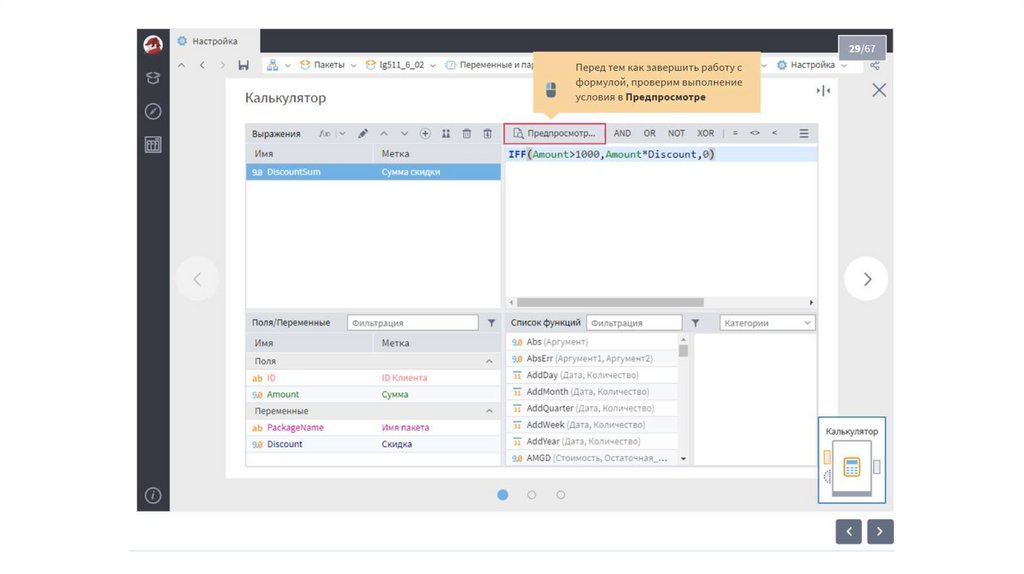This screenshot has height=574, width=1024.
Task: Insert the AND operator
Action: [x=622, y=133]
